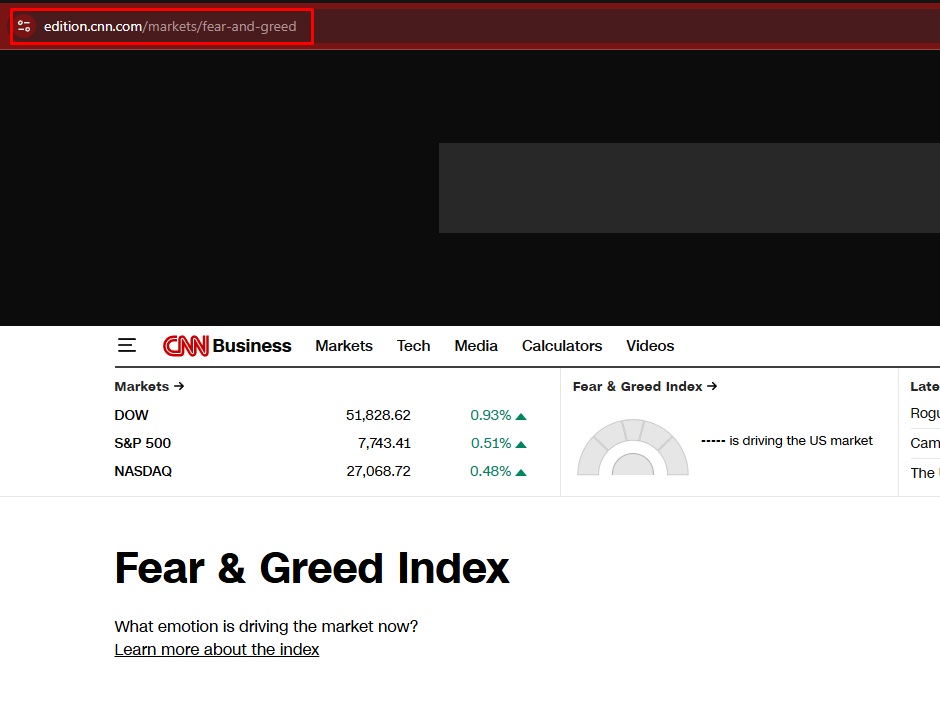
Task: Click 'is driving the US market' text
Action: pos(800,441)
